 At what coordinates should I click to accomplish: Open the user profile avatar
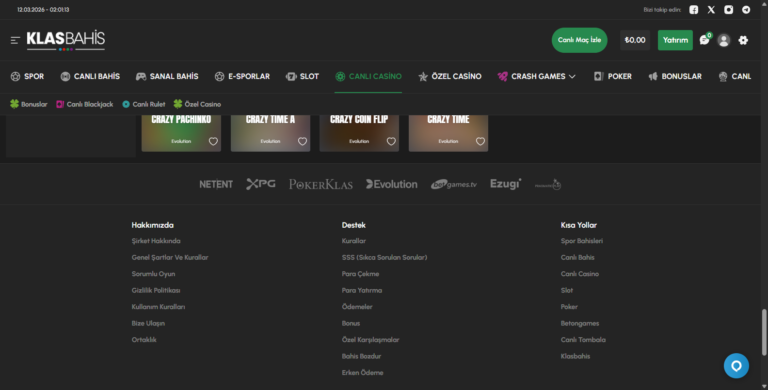click(723, 40)
